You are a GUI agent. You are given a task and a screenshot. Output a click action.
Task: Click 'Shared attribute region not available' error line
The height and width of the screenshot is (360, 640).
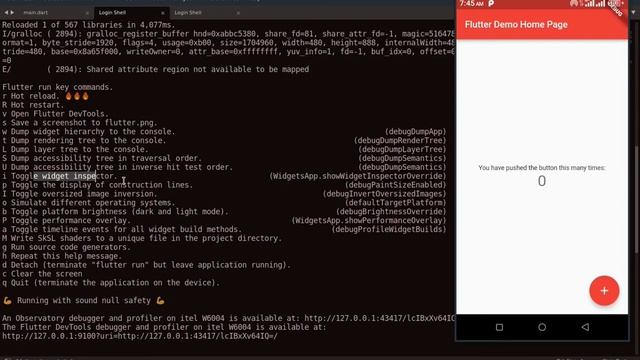(x=156, y=69)
